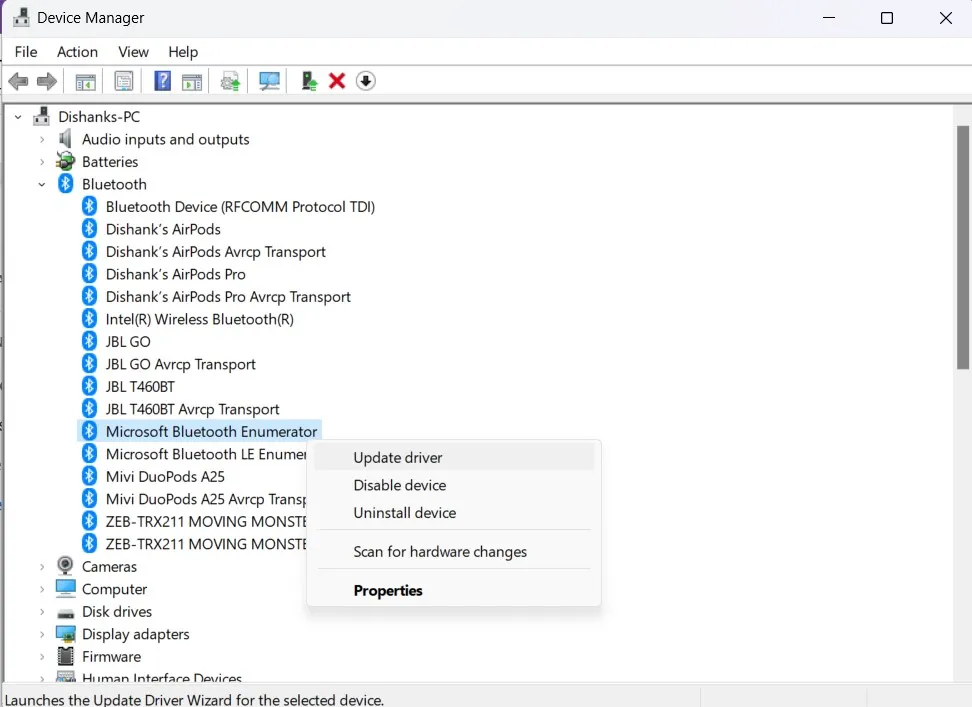Click the Back arrow toolbar icon
The height and width of the screenshot is (707, 972).
coord(19,81)
